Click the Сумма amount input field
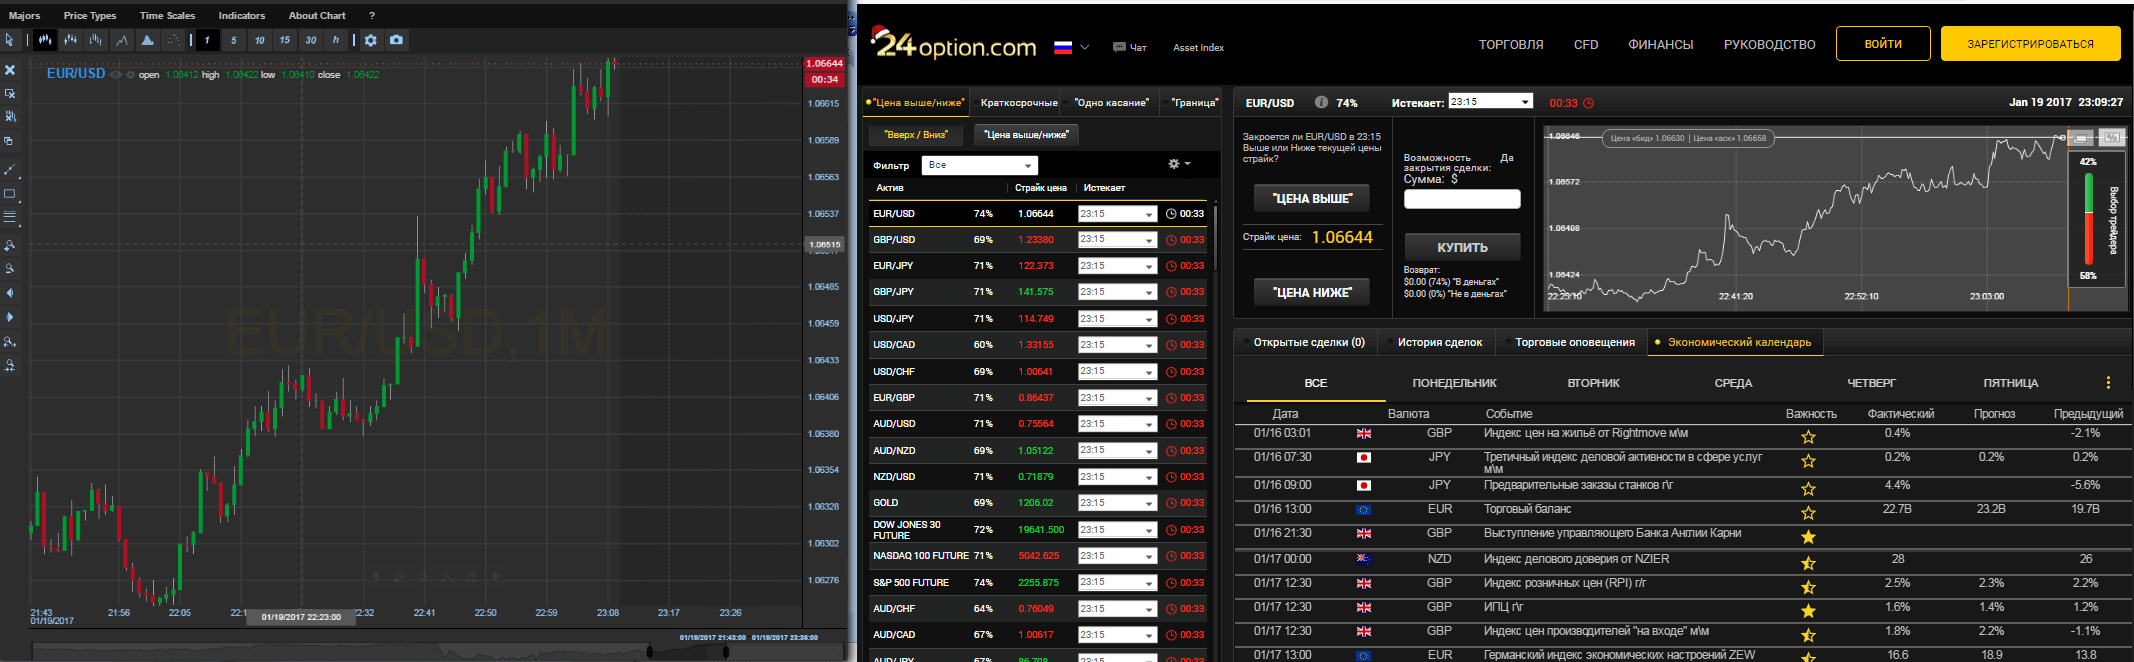 pos(1462,199)
